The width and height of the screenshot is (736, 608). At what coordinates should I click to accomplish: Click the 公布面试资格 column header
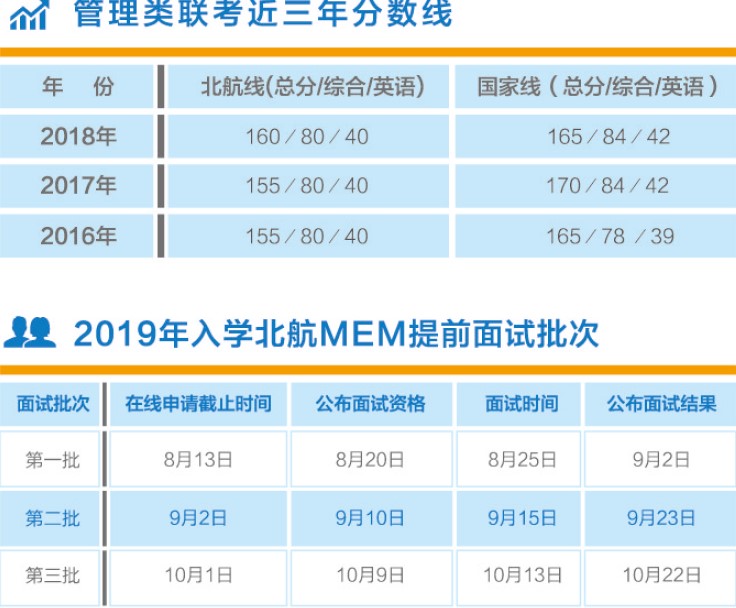[x=370, y=404]
